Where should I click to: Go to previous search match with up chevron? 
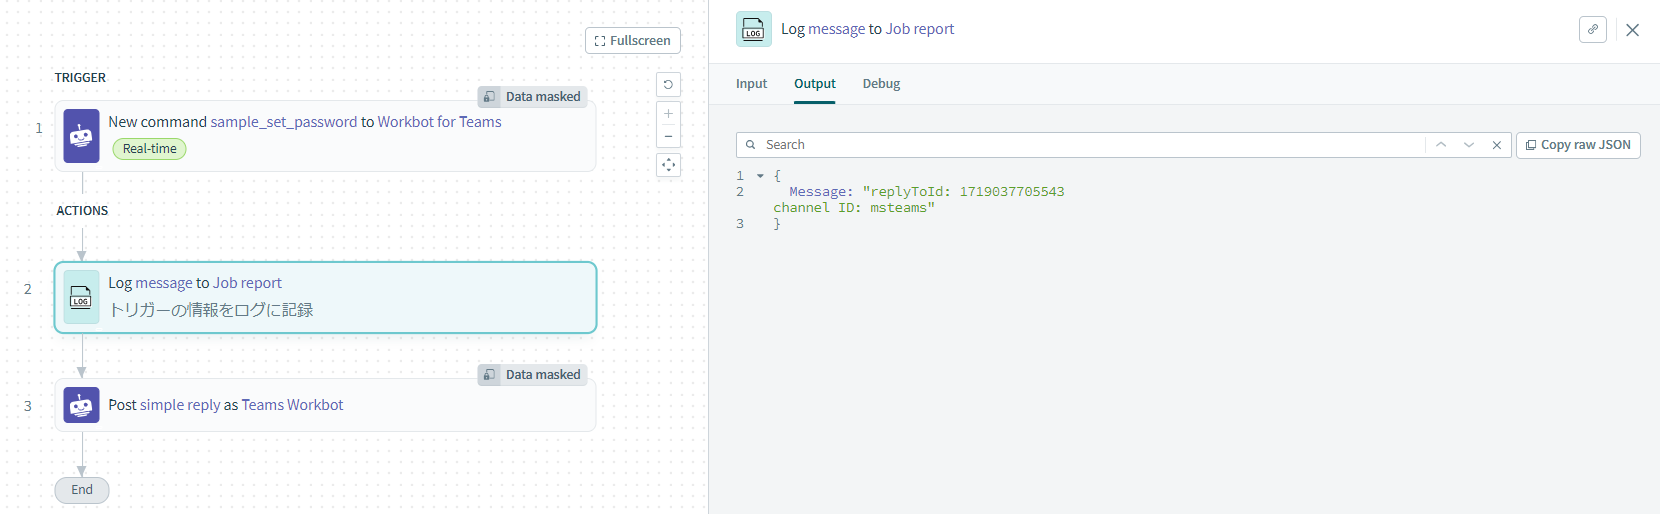tap(1441, 145)
